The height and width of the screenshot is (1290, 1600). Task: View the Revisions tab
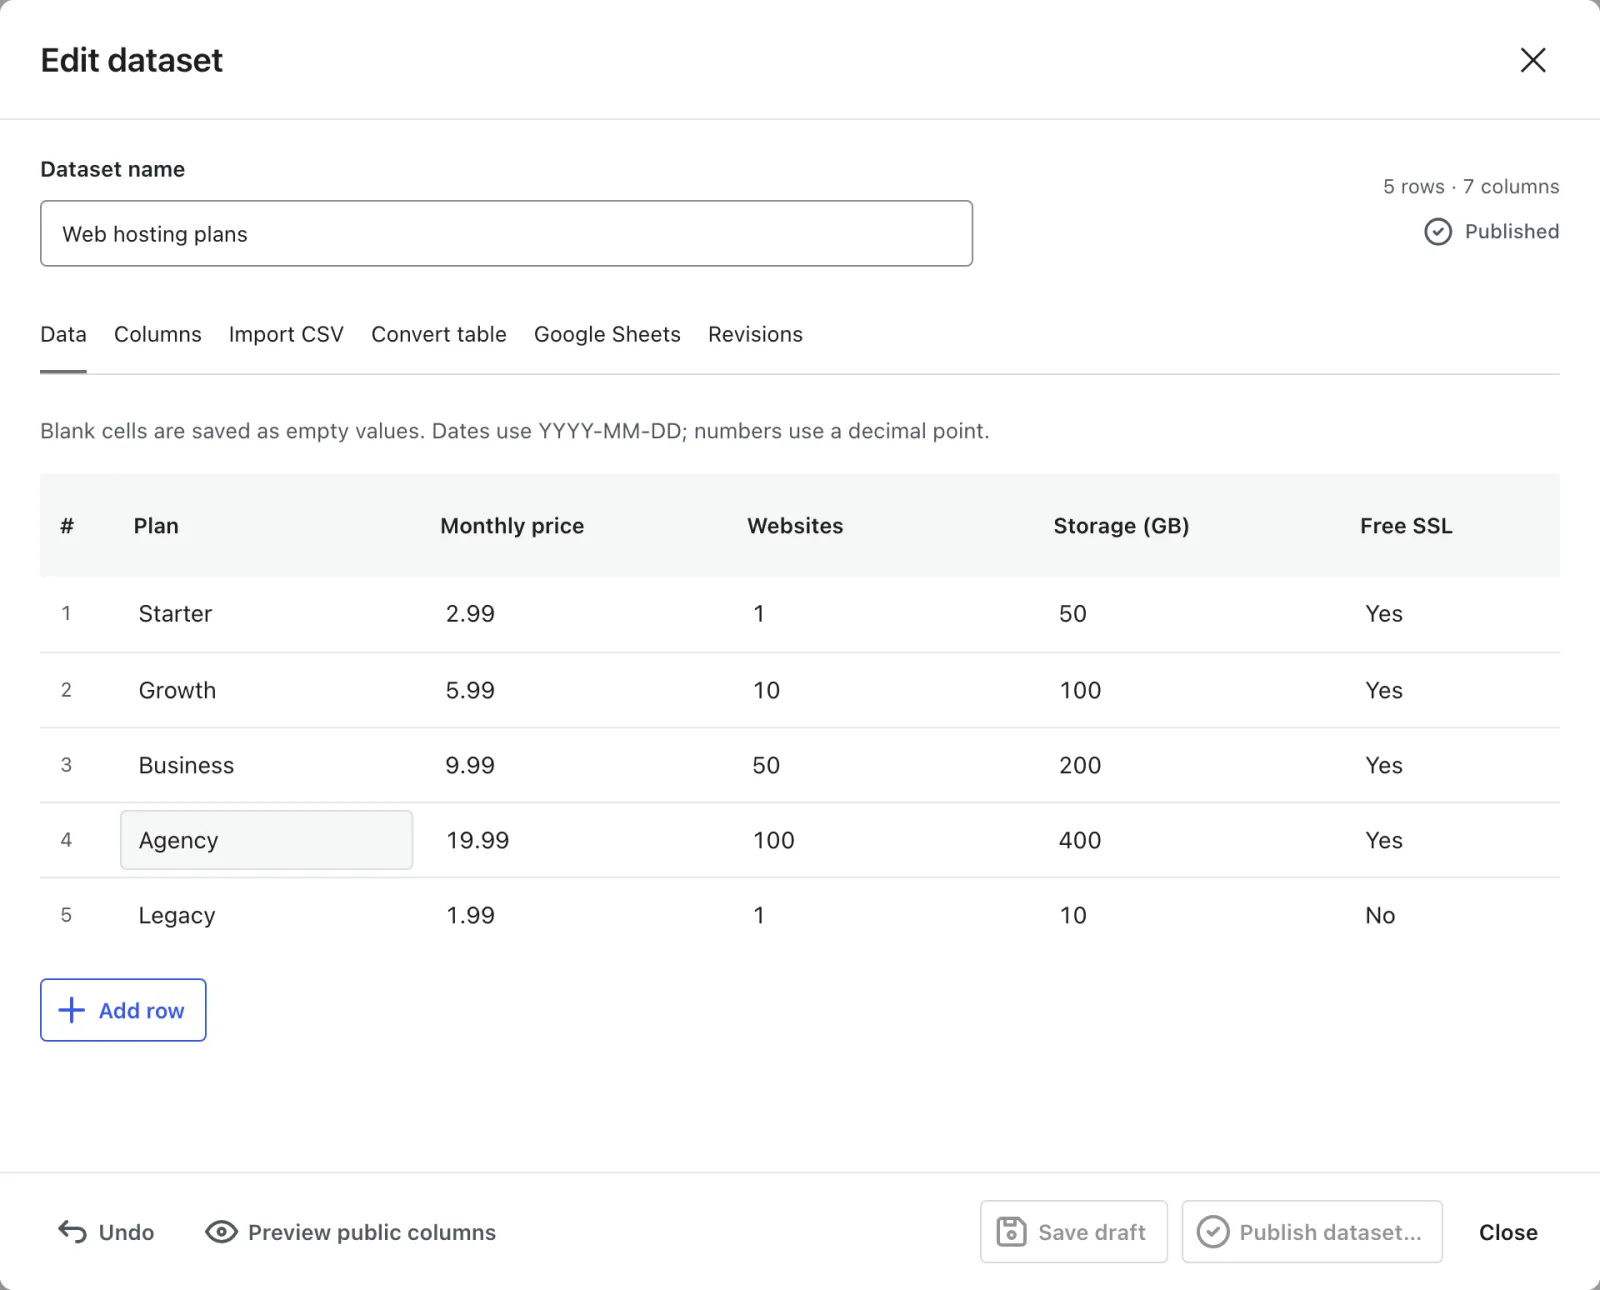pos(755,334)
